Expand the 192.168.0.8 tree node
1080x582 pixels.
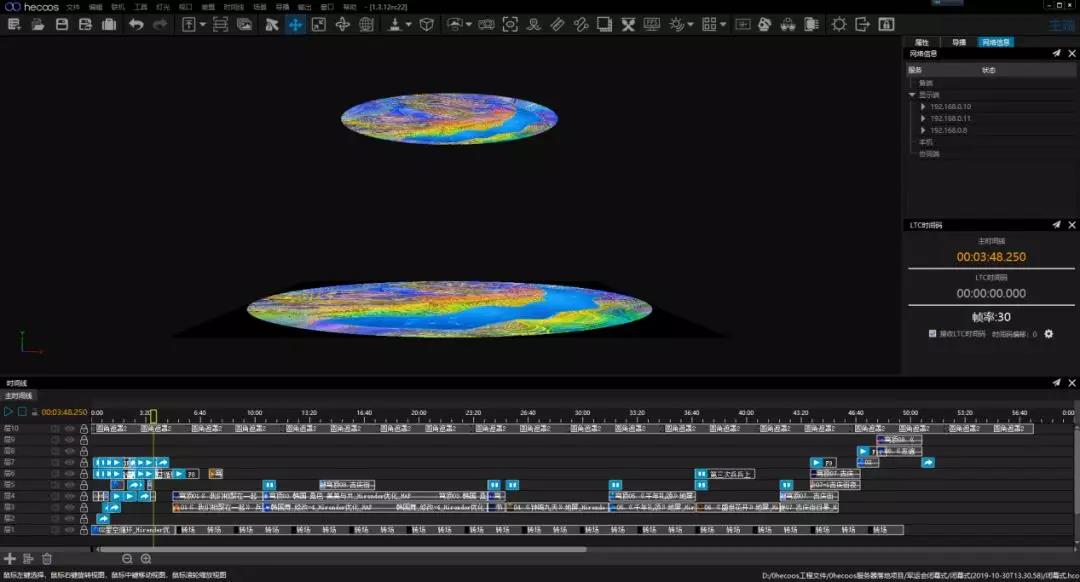click(923, 130)
